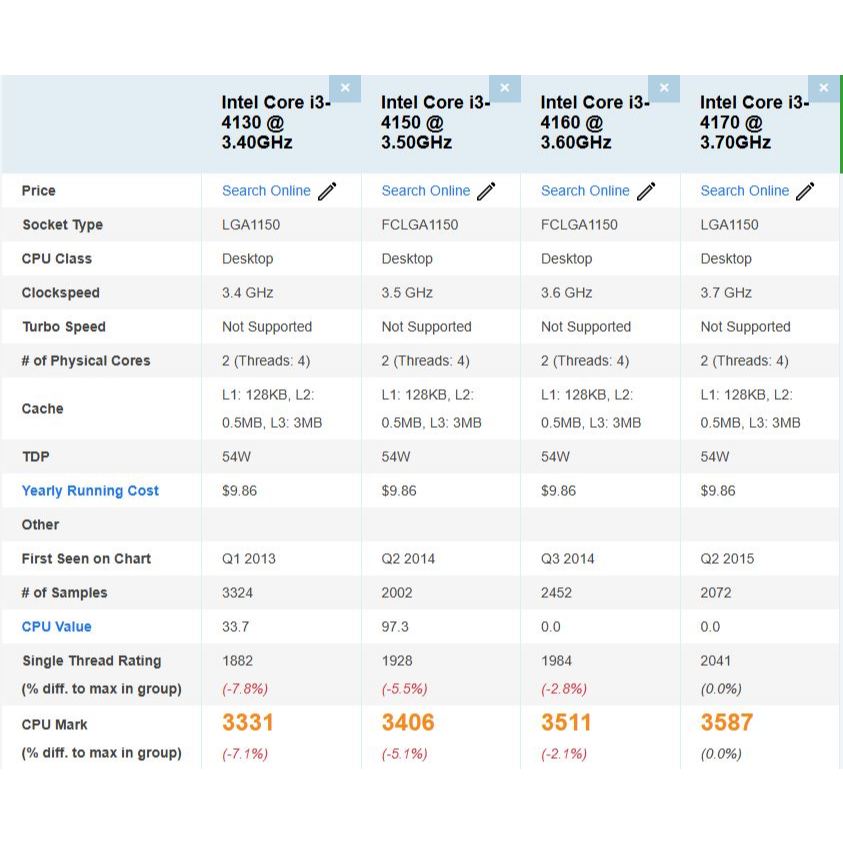Close the i3-4150 comparison column
843x843 pixels.
pos(504,88)
